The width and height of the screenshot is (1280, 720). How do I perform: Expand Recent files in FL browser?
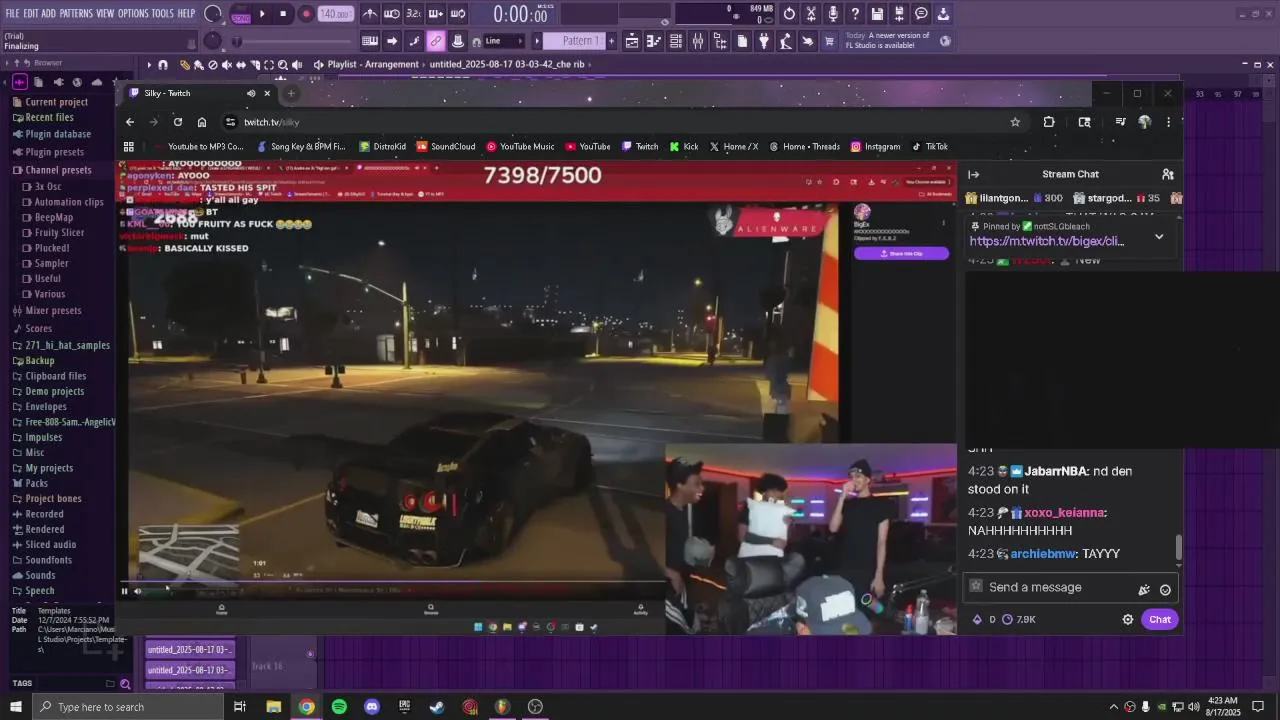coord(49,118)
